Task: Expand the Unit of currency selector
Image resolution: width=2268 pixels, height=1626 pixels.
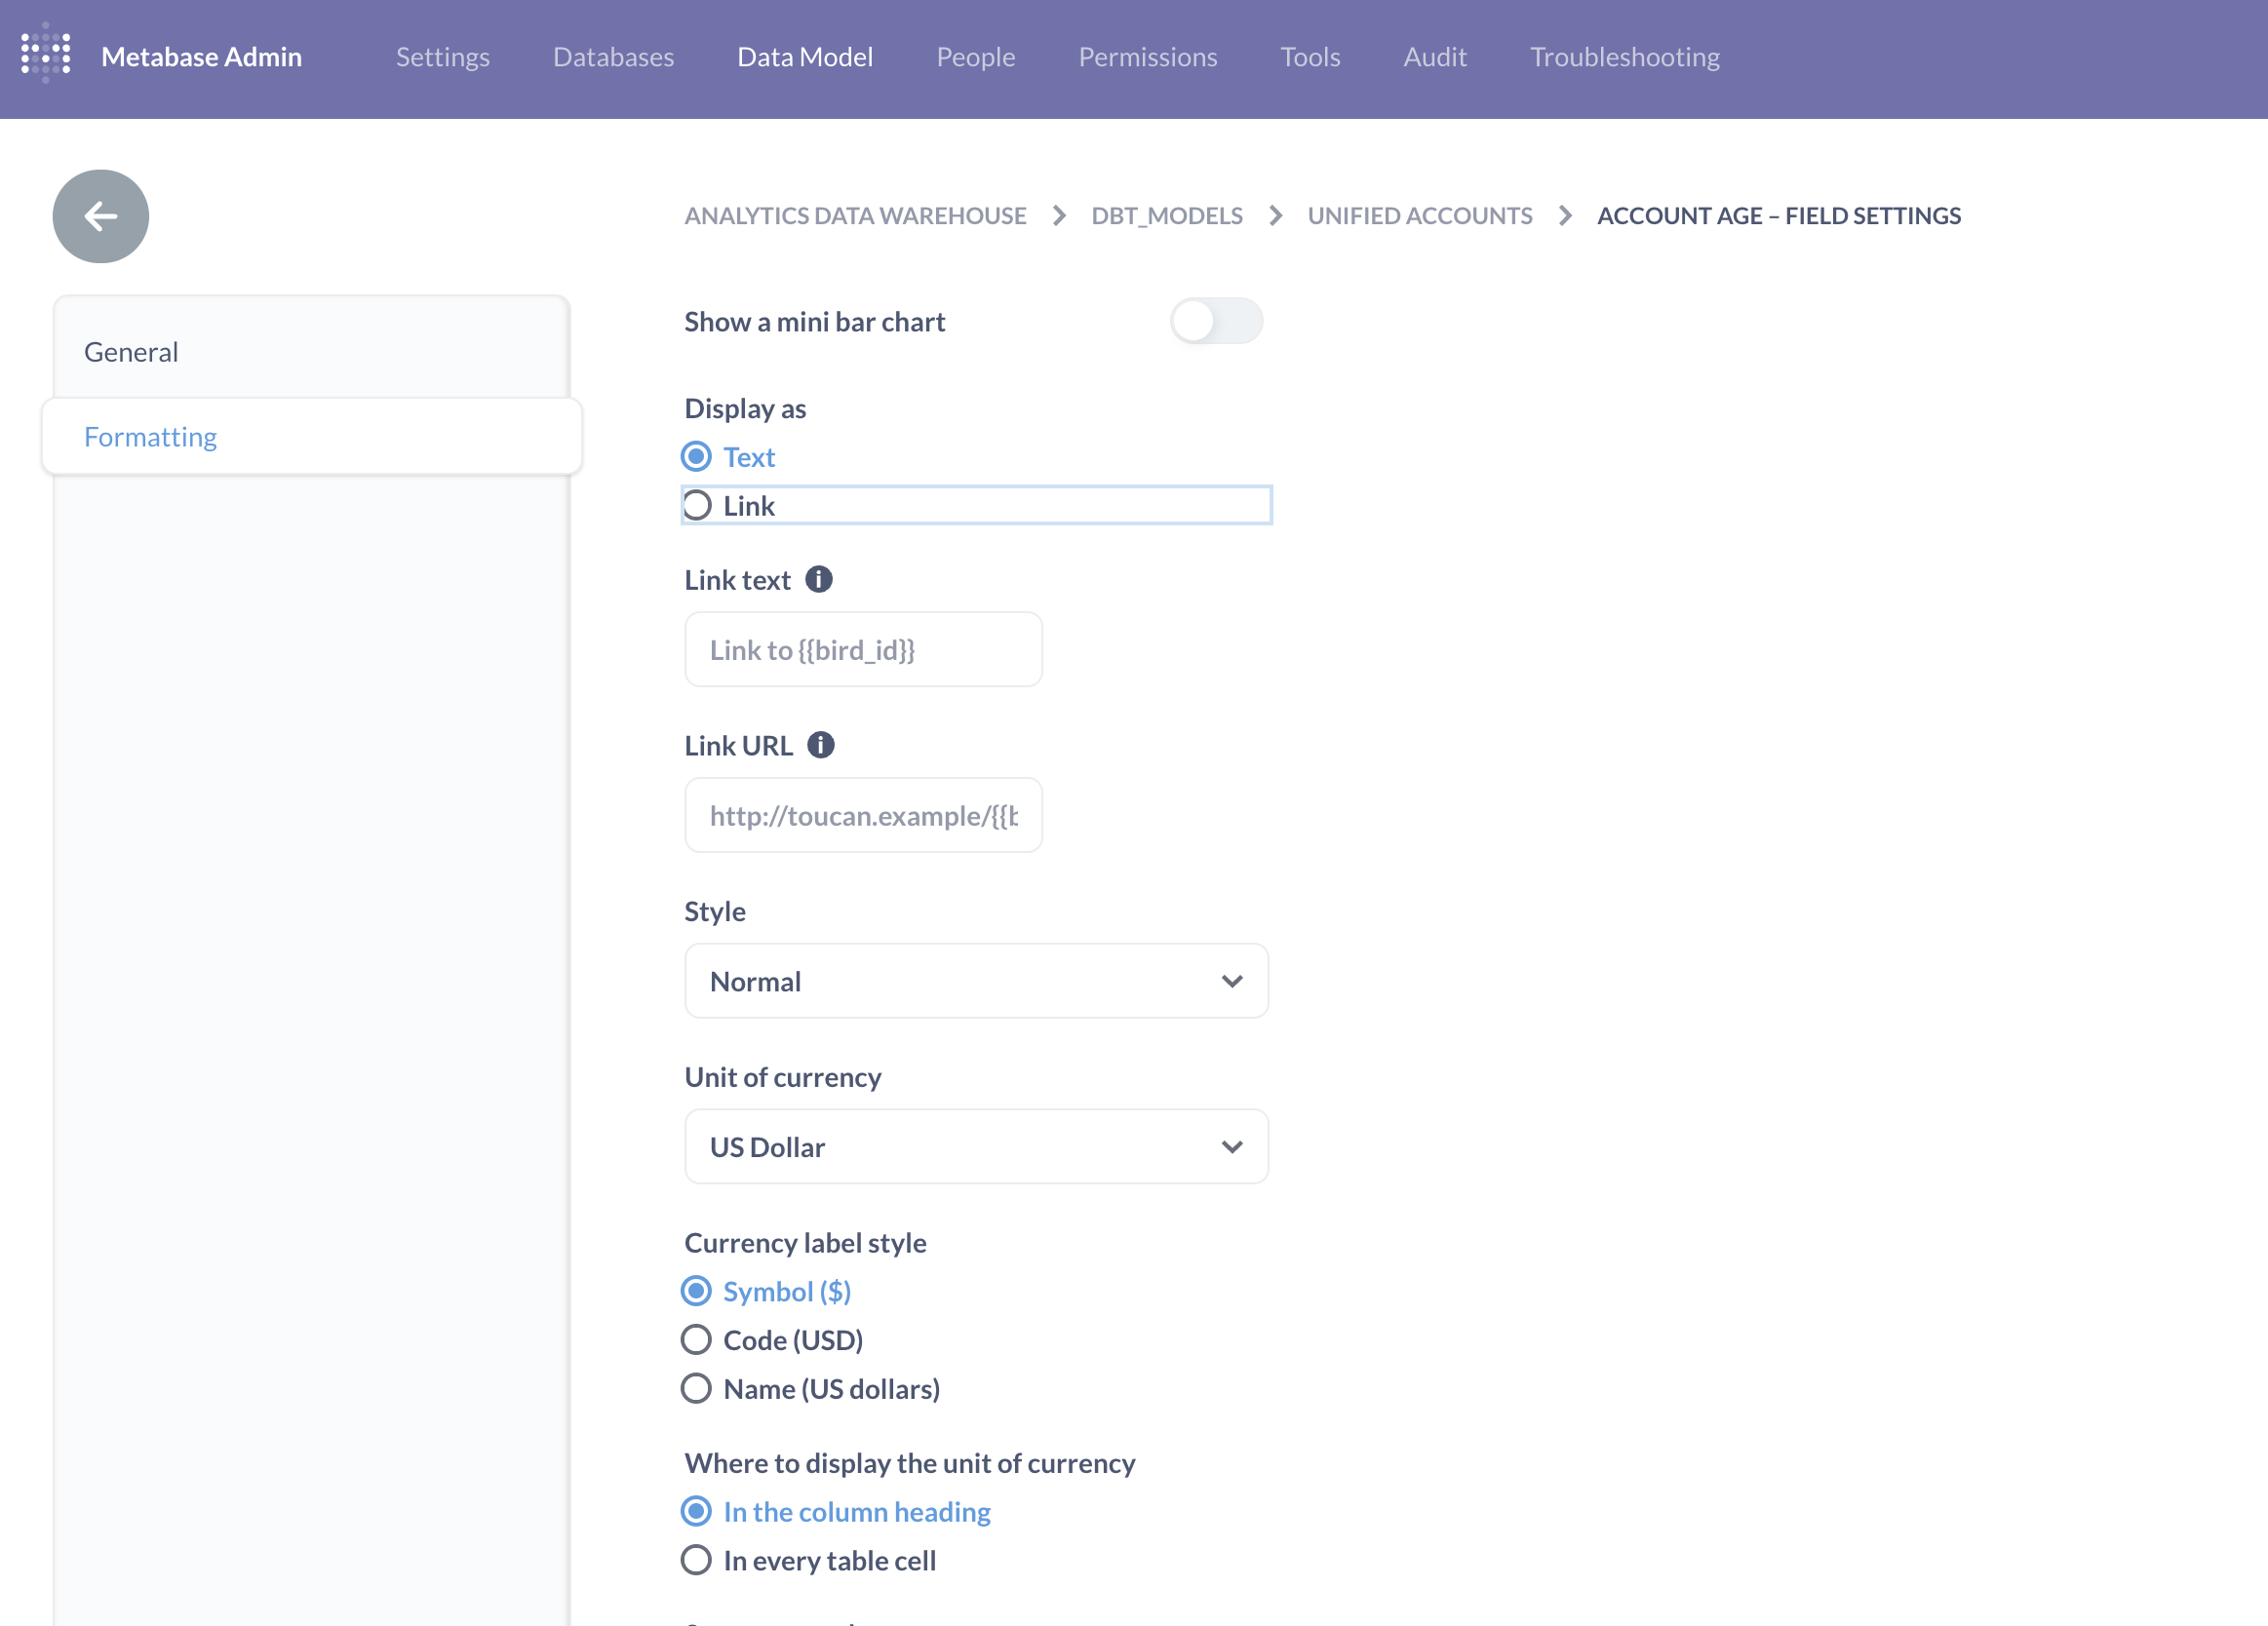Action: click(975, 1146)
